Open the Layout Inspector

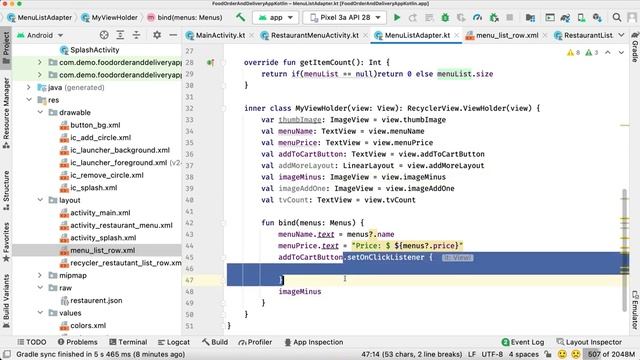[x=589, y=342]
